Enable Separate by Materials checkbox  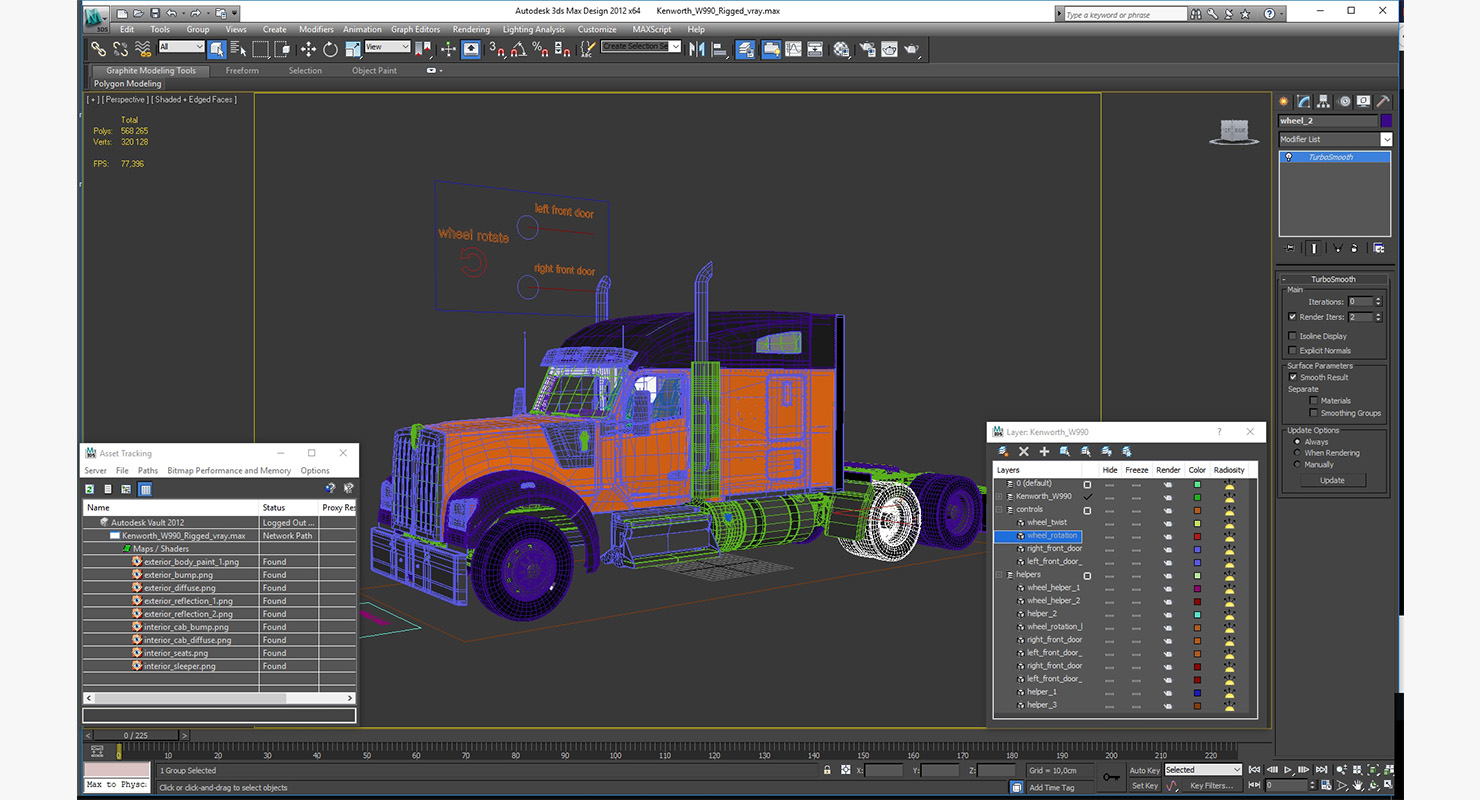click(1314, 401)
